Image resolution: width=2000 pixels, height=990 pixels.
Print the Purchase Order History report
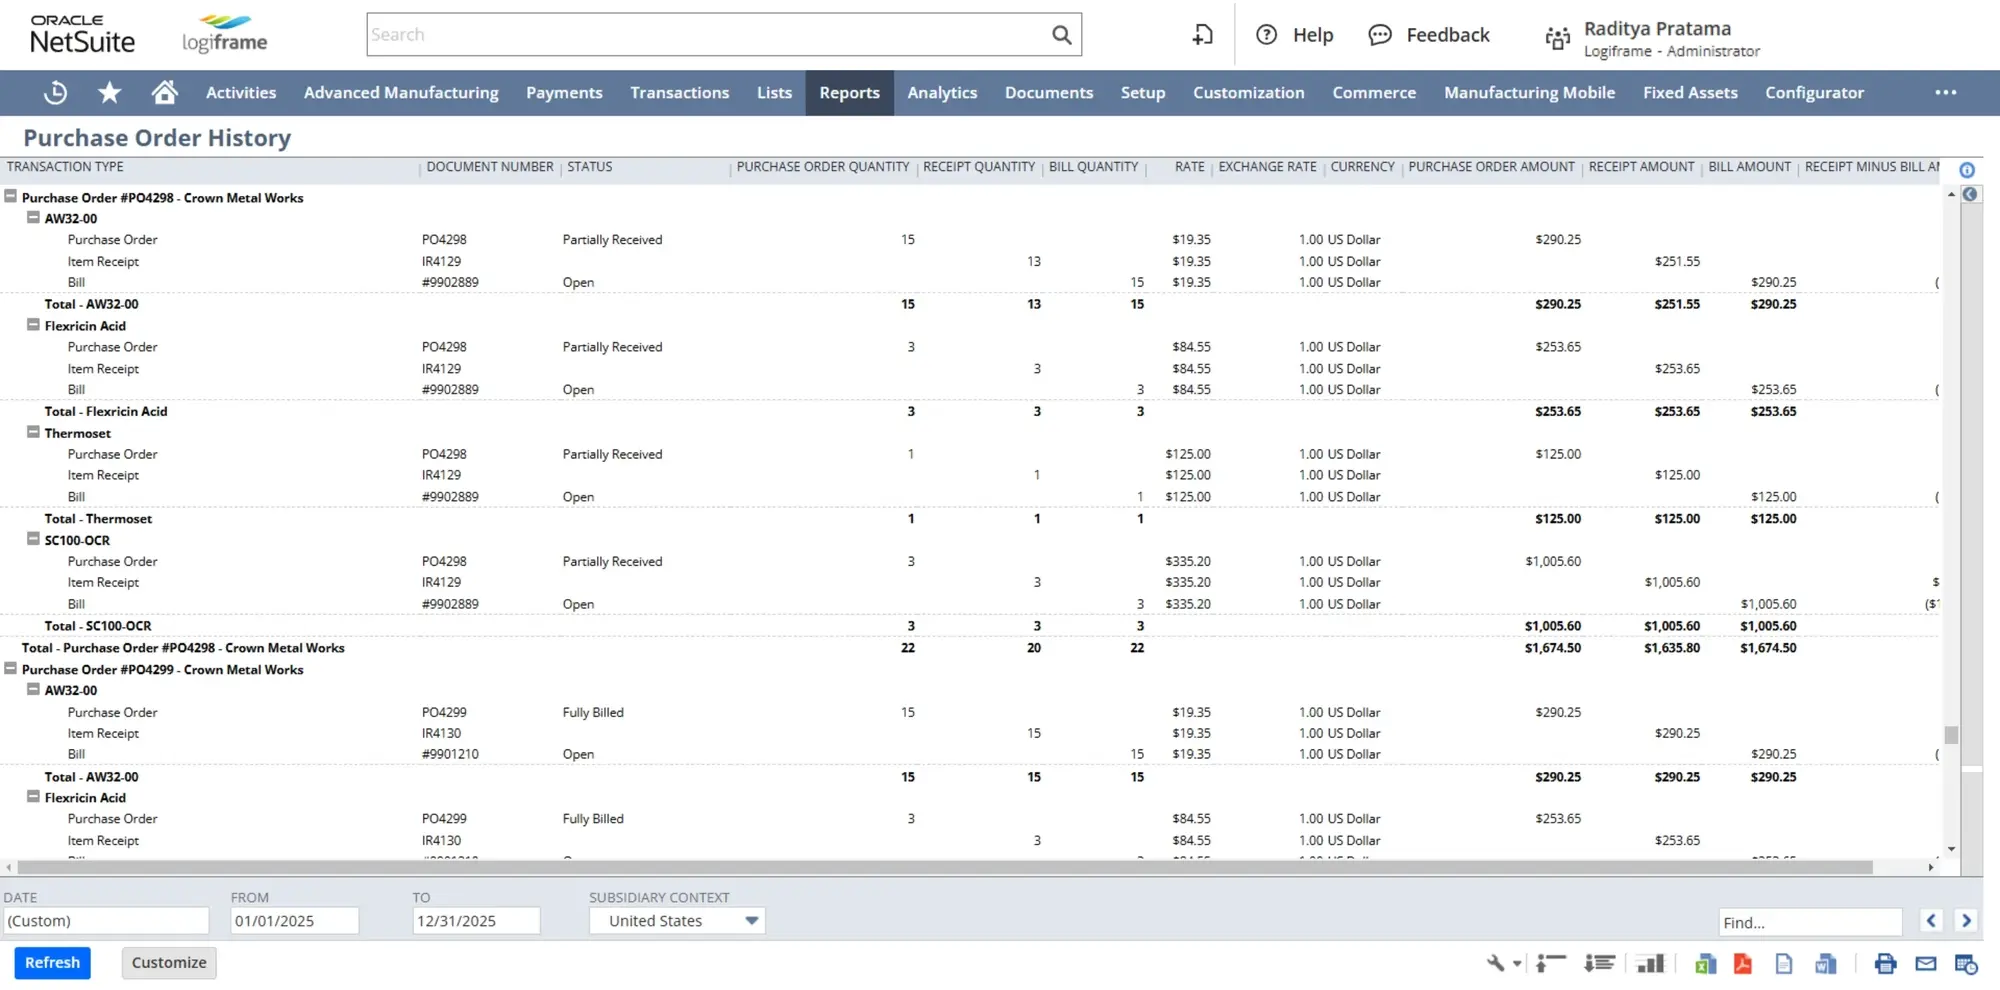click(x=1886, y=963)
